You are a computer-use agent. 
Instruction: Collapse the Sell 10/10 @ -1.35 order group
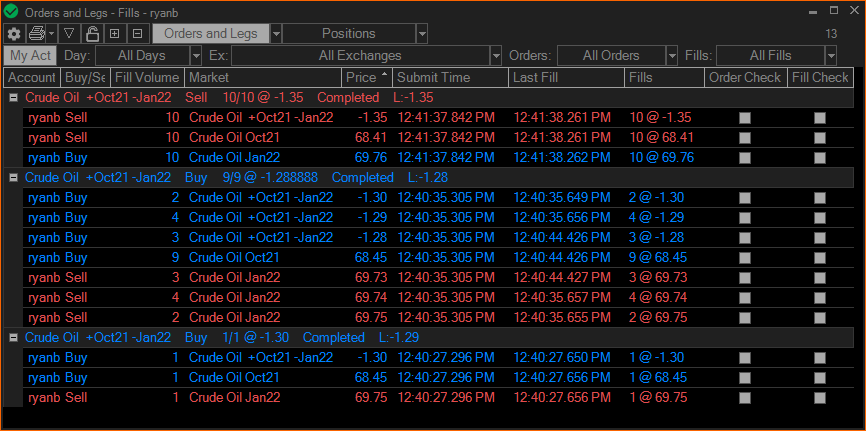click(13, 98)
